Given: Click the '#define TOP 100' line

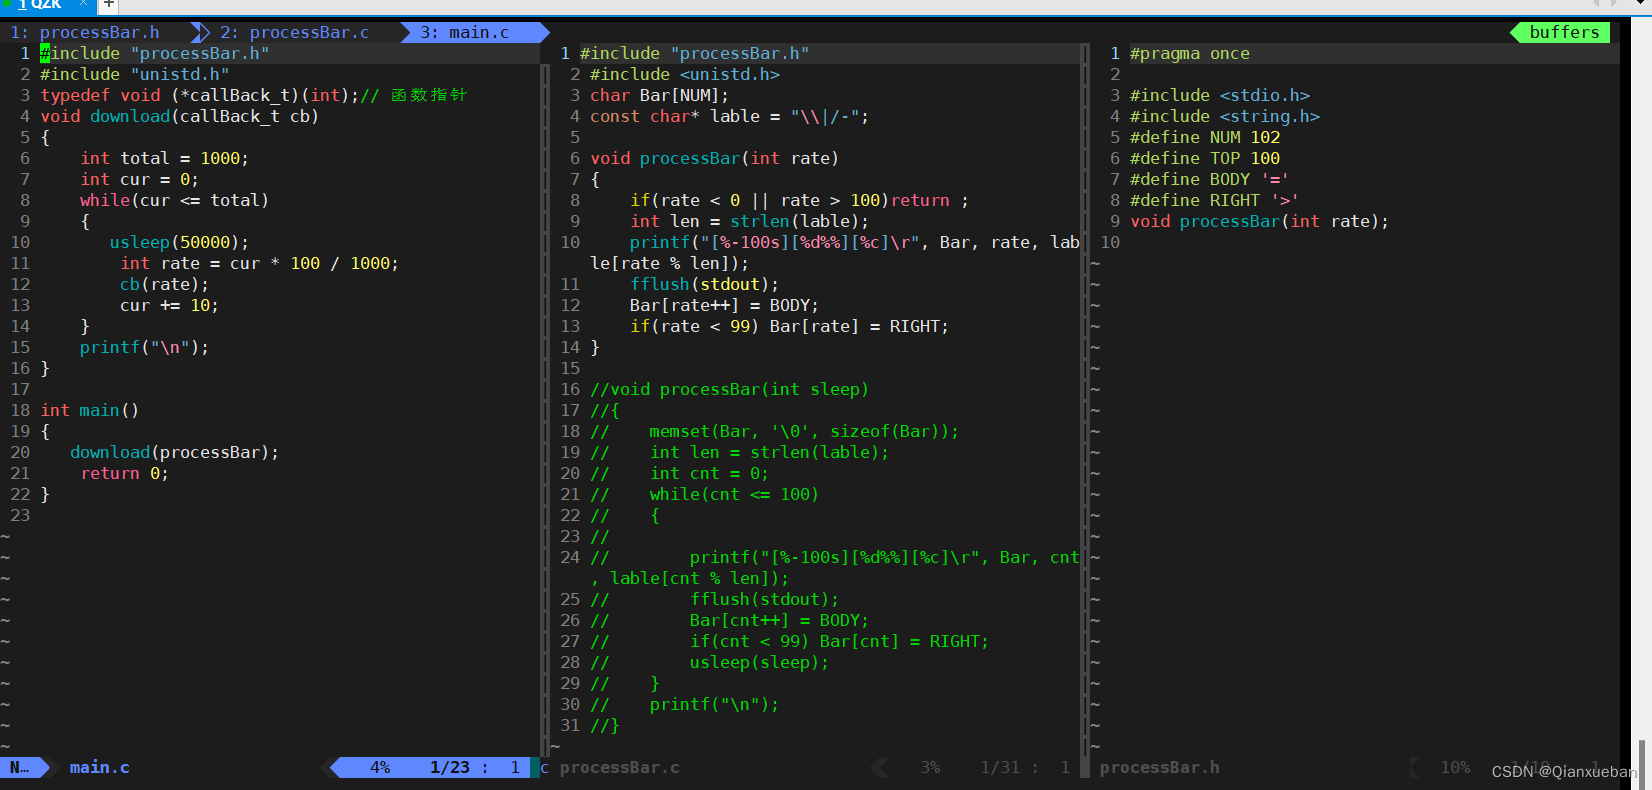Looking at the screenshot, I should tap(1205, 158).
